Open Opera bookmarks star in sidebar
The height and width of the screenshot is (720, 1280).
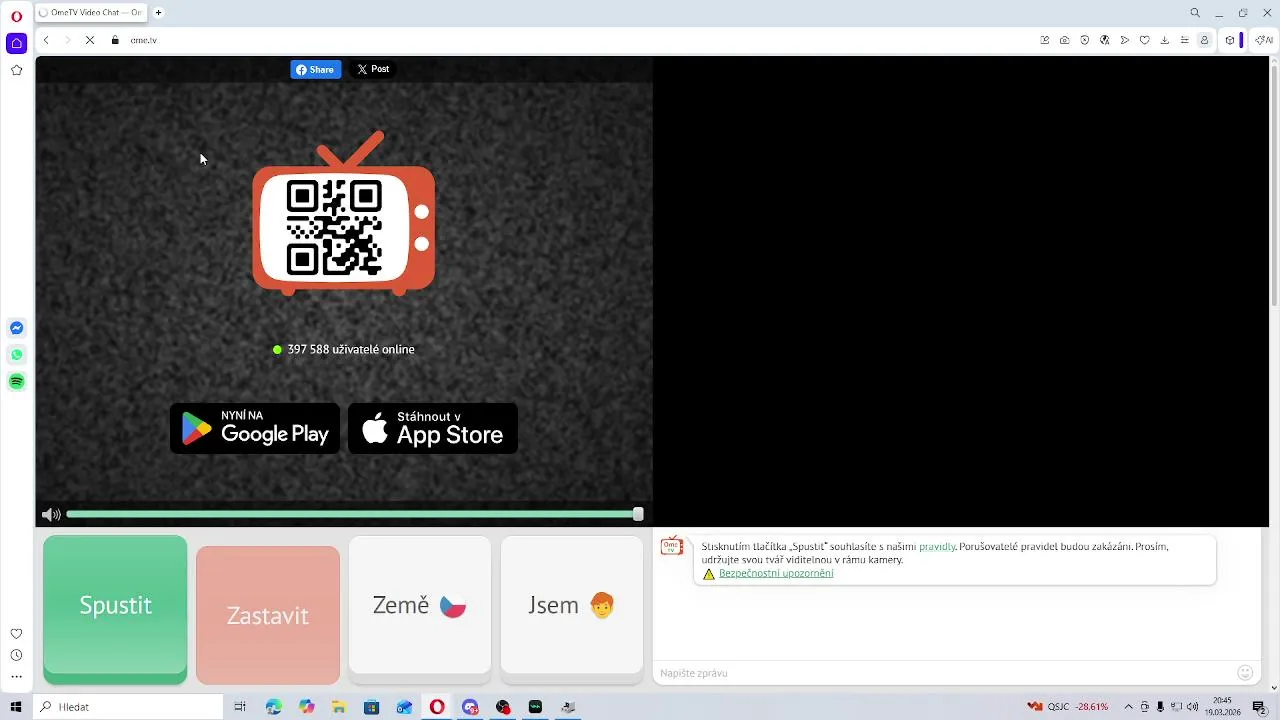16,70
